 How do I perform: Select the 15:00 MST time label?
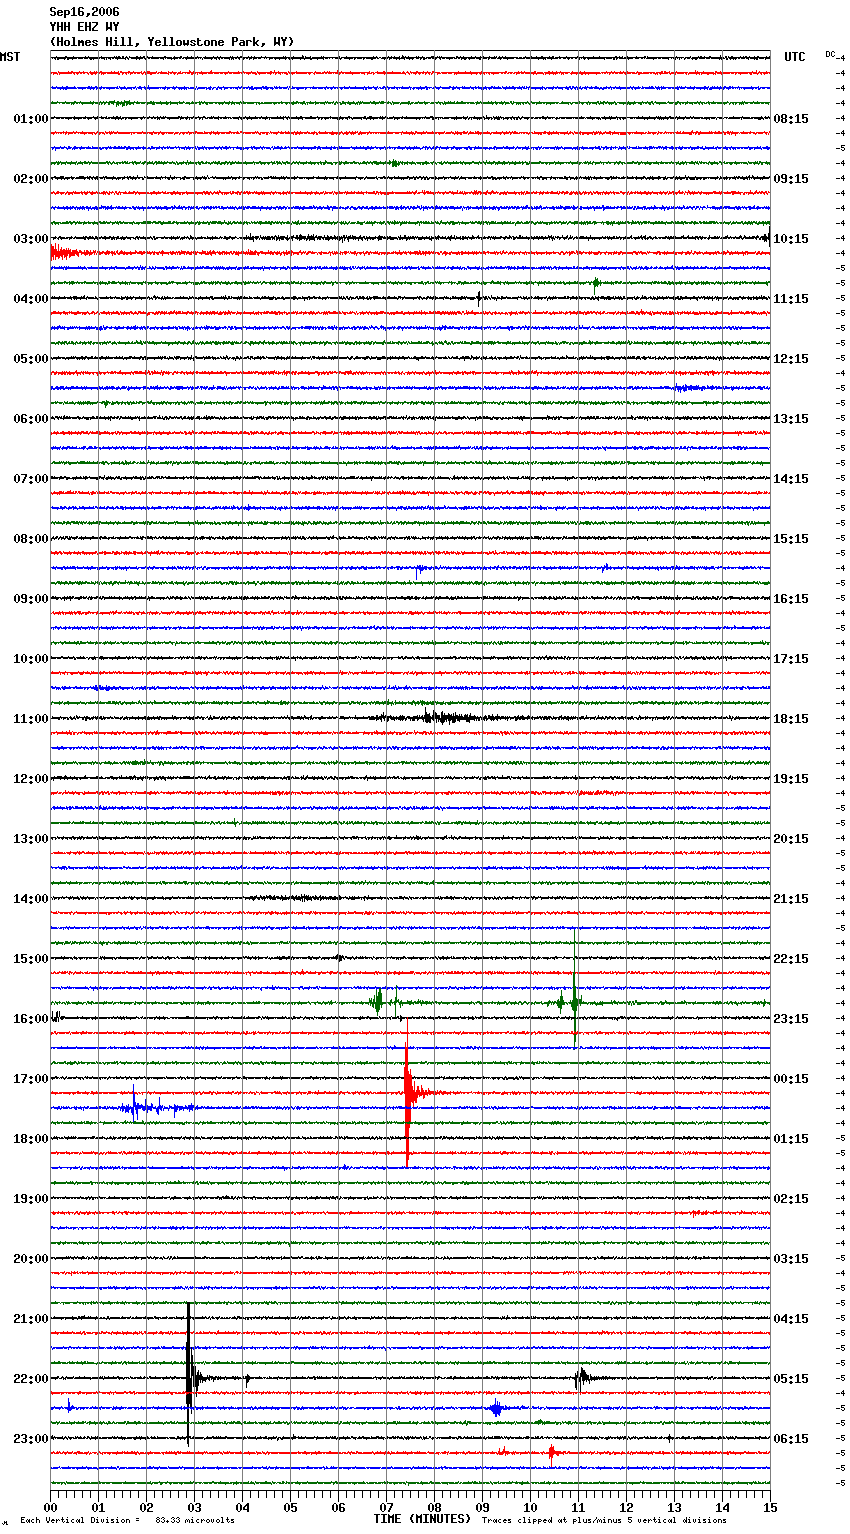pyautogui.click(x=31, y=959)
